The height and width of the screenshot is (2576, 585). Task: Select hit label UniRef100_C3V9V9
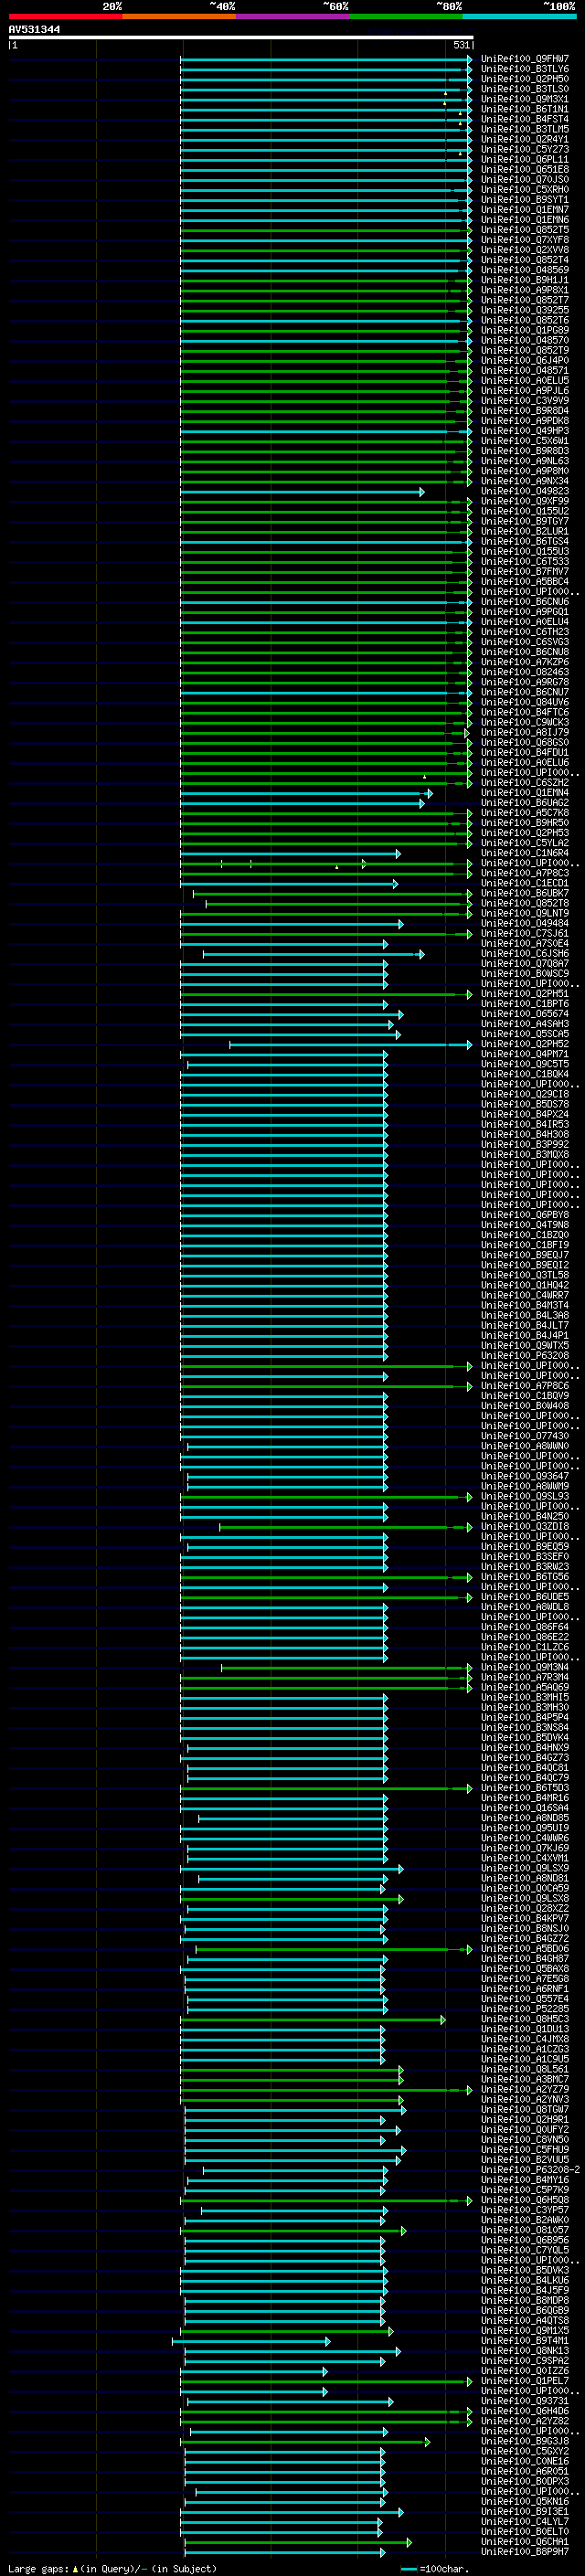525,400
